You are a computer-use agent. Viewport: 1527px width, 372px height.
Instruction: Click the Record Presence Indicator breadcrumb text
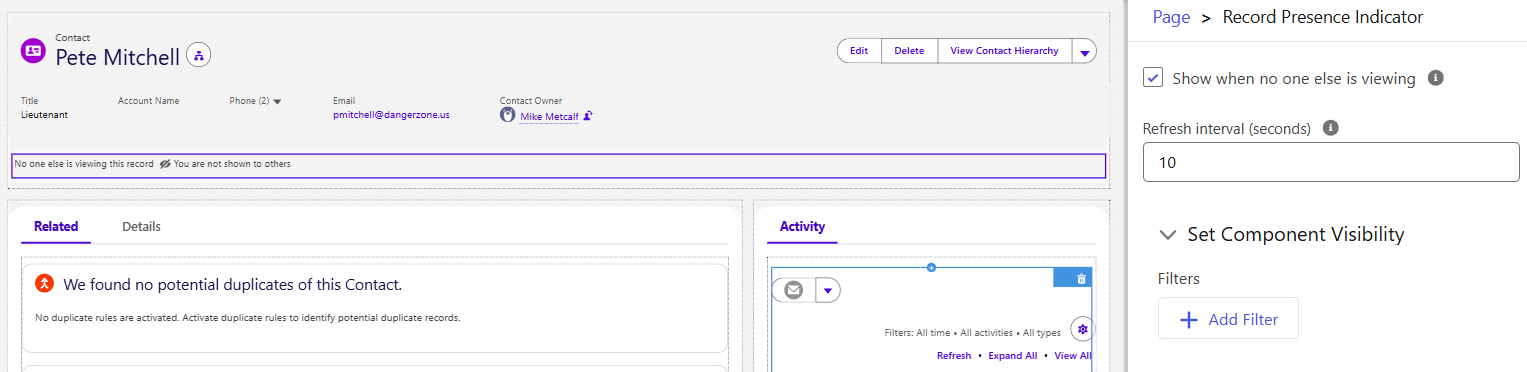pos(1323,17)
